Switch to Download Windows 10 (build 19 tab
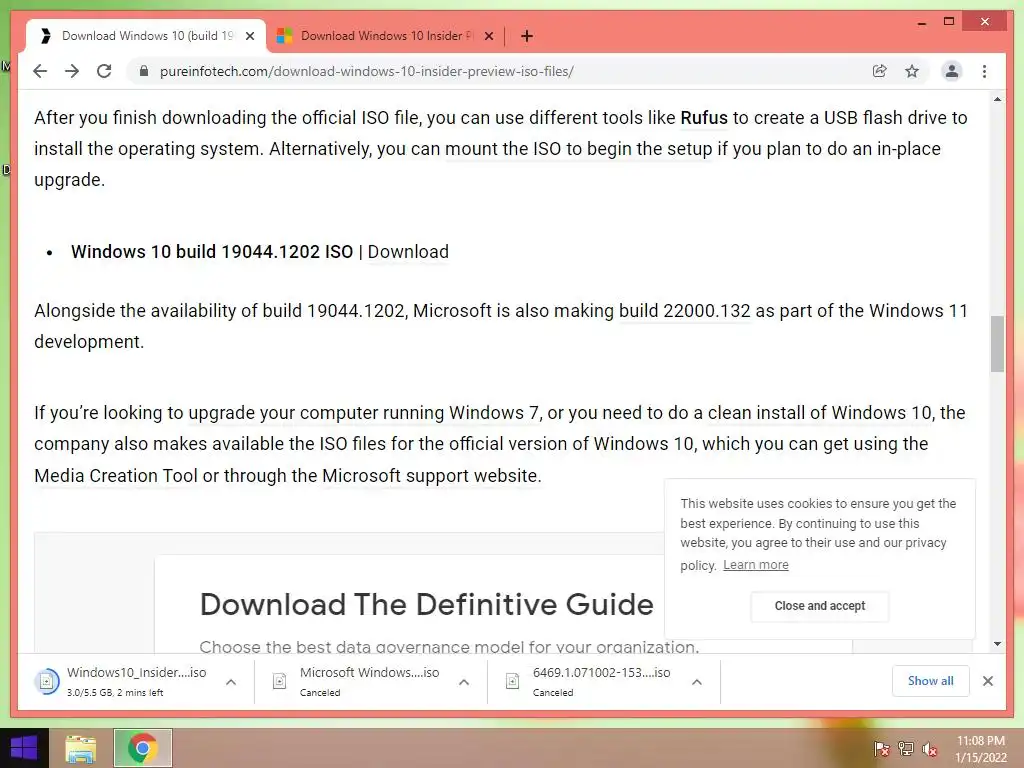1024x768 pixels. [147, 36]
